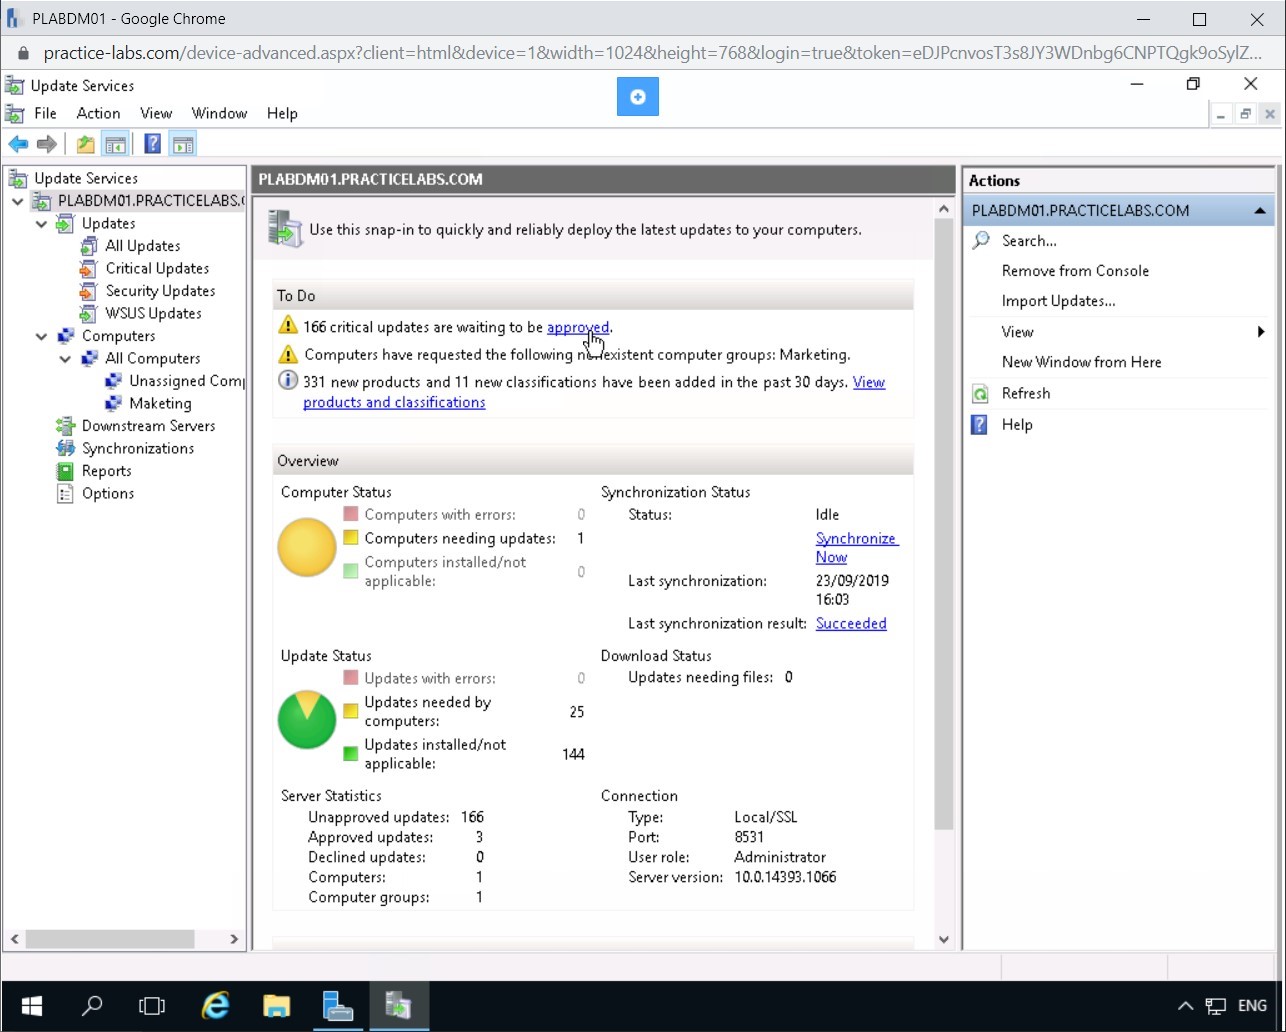Viewport: 1286px width, 1032px height.
Task: Expand the View submenu arrow in Actions
Action: point(1261,332)
